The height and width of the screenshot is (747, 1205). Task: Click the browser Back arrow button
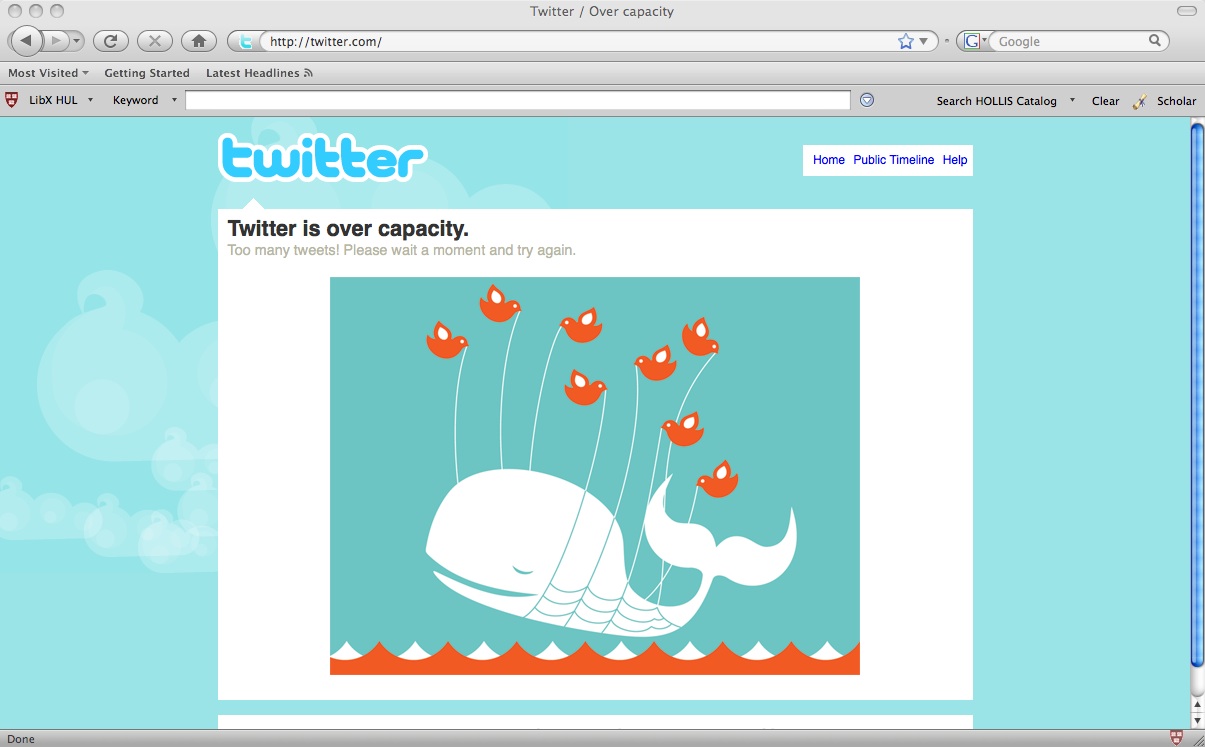tap(26, 41)
